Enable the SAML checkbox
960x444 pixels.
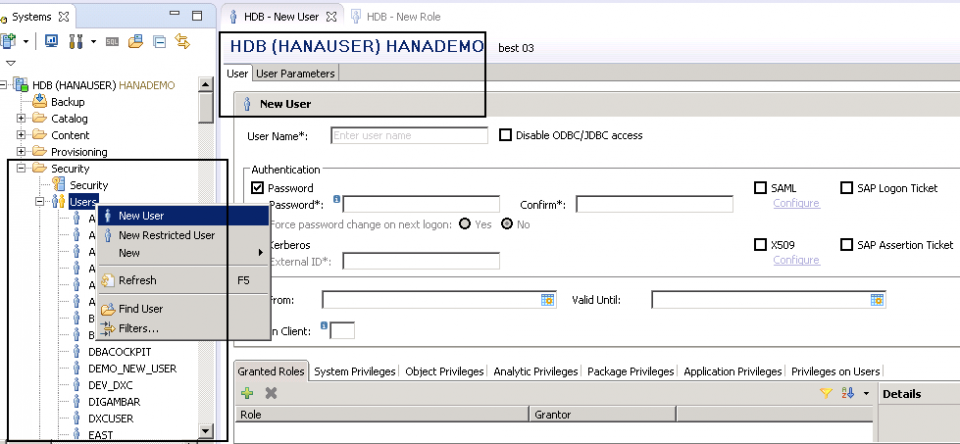[x=760, y=188]
